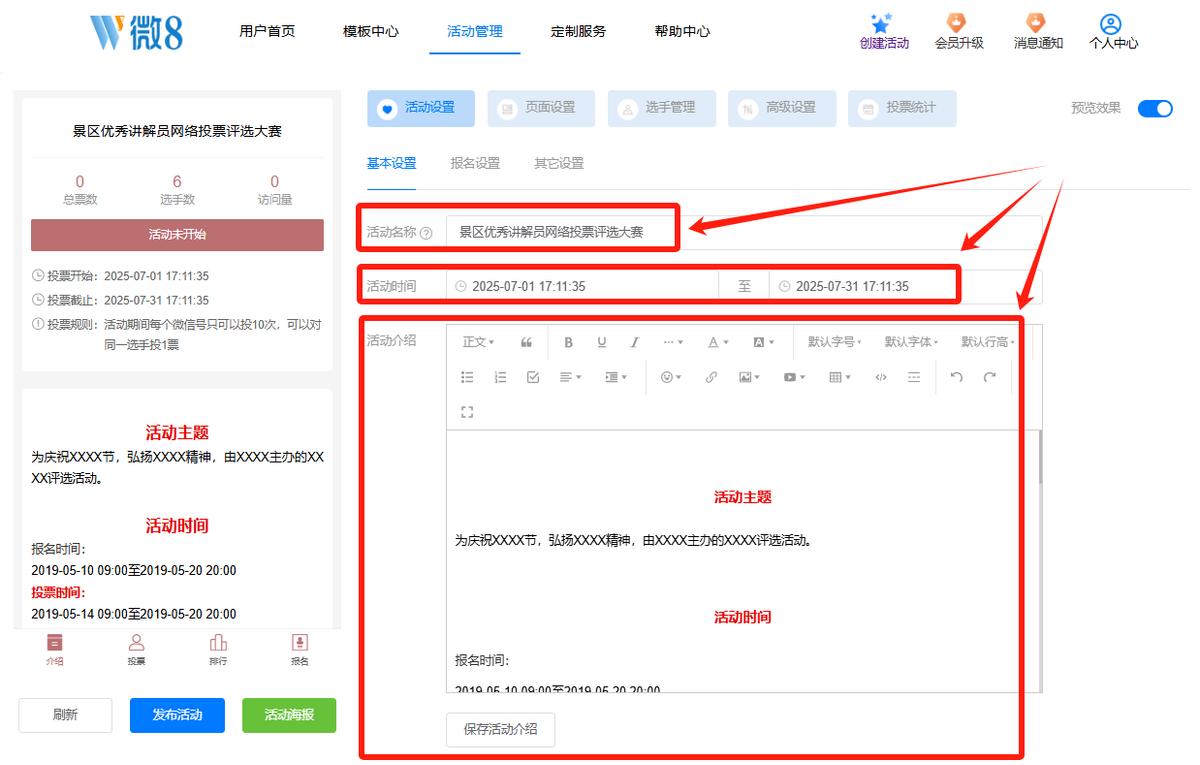Screen dimensions: 1200x765
Task: Open the emoji picker dropdown
Action: point(671,377)
